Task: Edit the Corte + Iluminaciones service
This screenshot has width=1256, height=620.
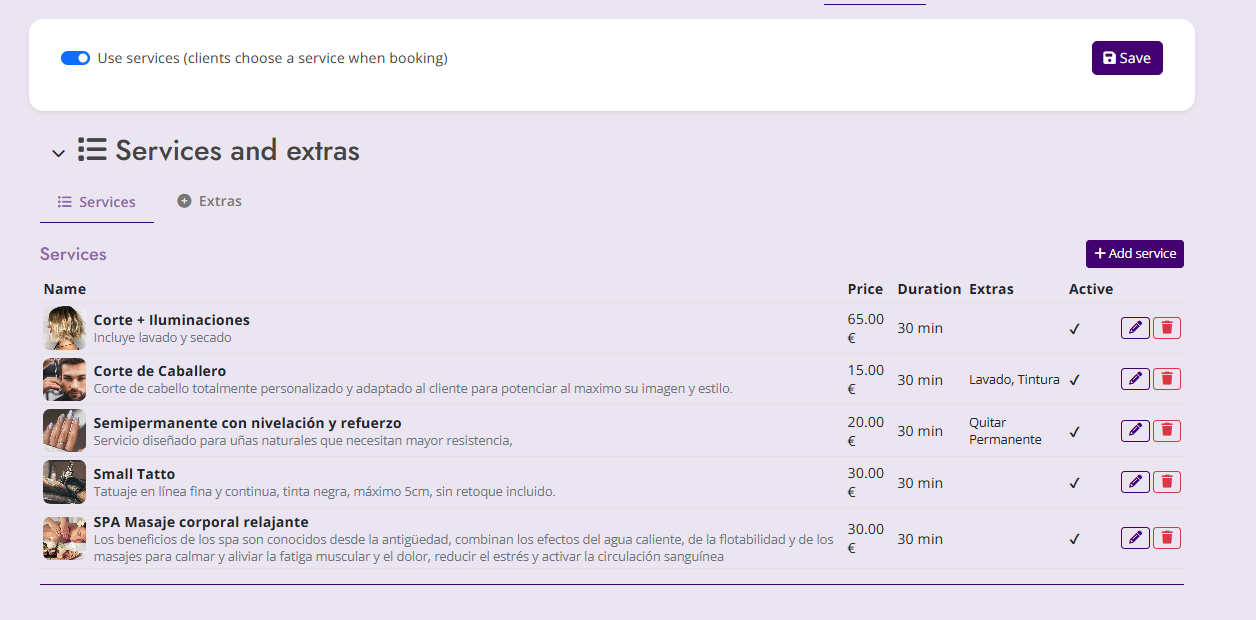Action: (x=1135, y=328)
